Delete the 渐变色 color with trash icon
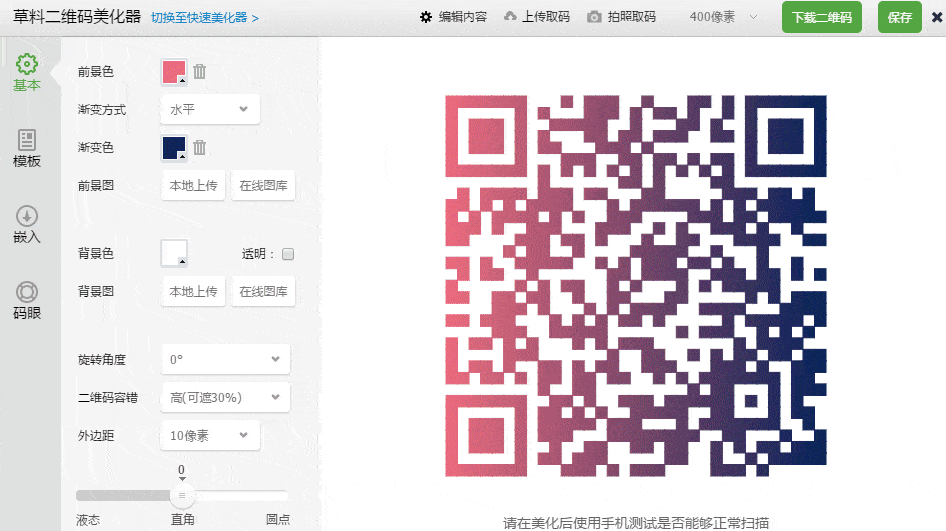Image resolution: width=946 pixels, height=531 pixels. tap(200, 147)
